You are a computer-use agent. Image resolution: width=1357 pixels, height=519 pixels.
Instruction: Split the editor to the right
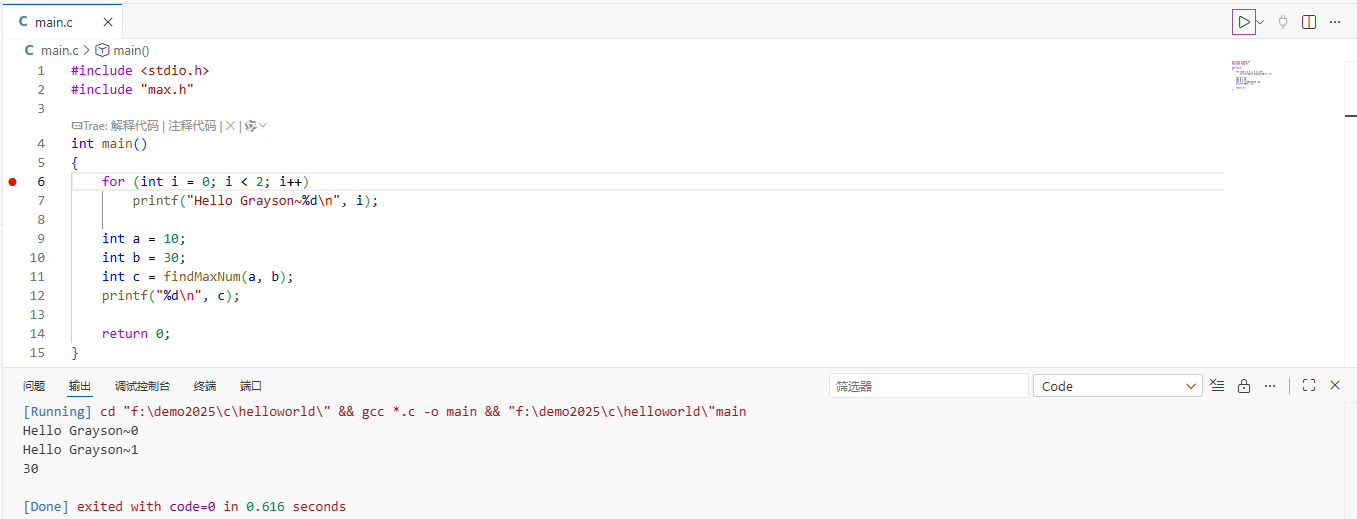pyautogui.click(x=1309, y=22)
